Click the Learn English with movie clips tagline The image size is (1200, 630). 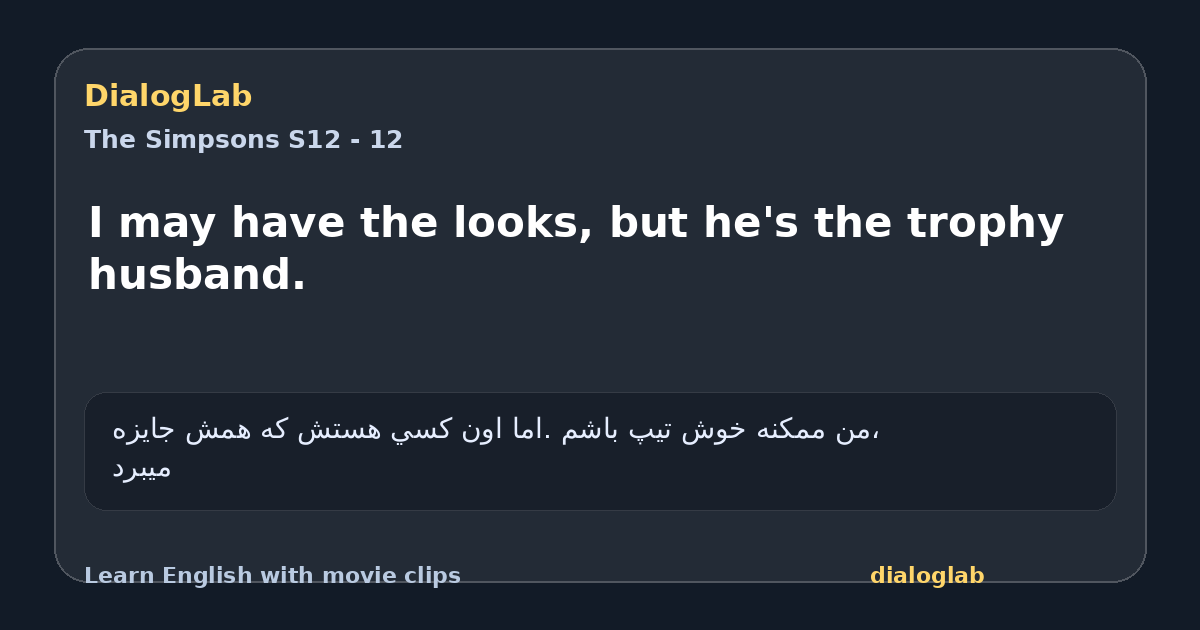[272, 576]
